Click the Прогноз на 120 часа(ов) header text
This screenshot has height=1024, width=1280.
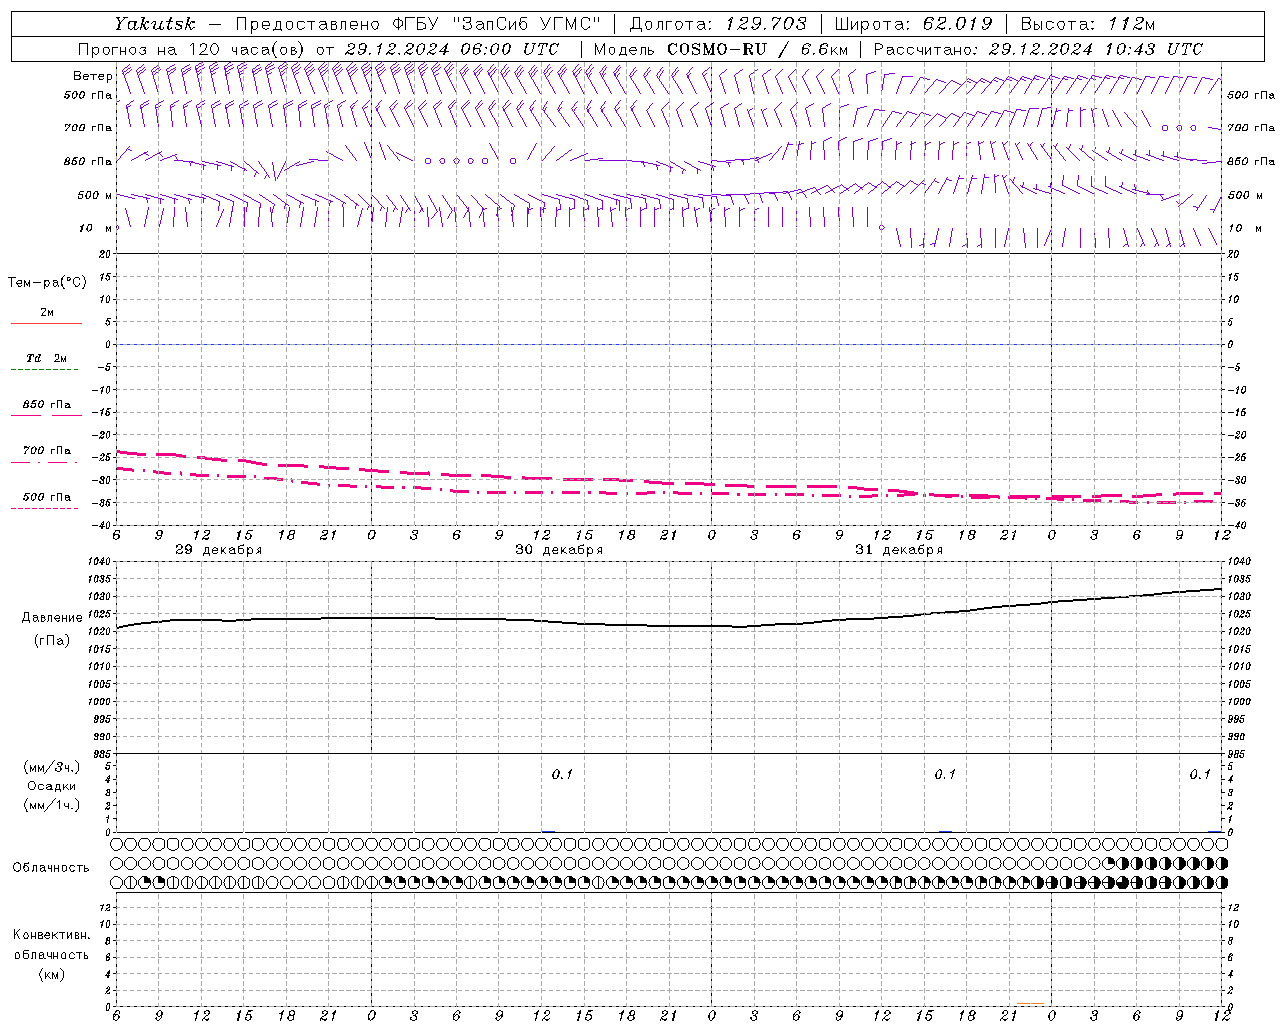pyautogui.click(x=318, y=49)
